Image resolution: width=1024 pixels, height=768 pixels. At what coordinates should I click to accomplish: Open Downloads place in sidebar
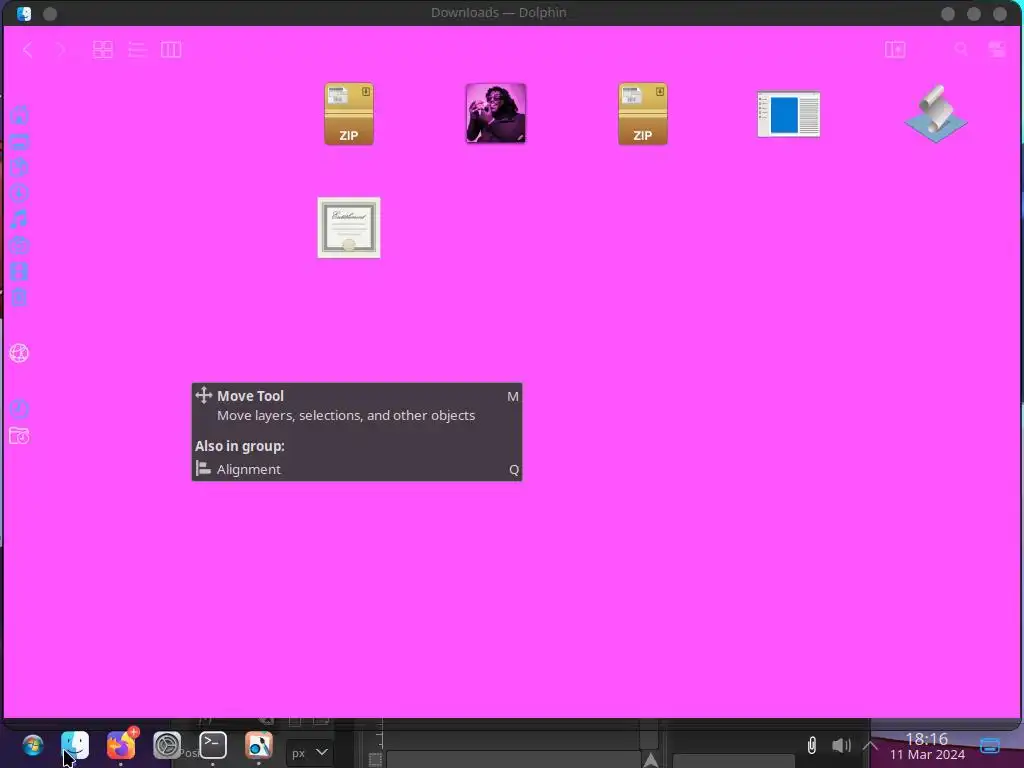(x=19, y=193)
